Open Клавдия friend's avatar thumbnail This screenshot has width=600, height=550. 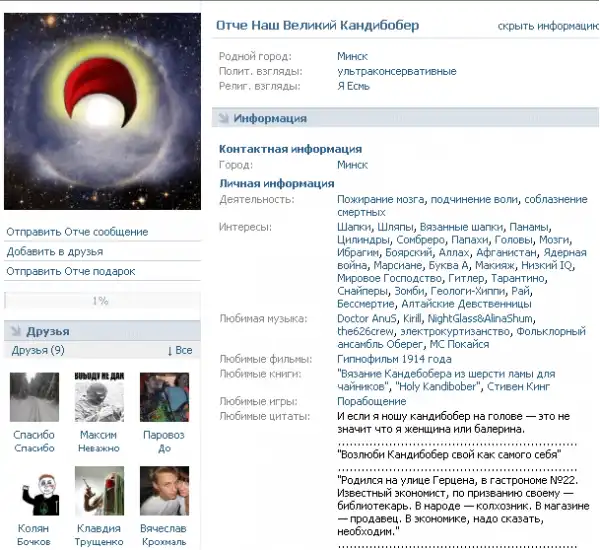[99, 493]
